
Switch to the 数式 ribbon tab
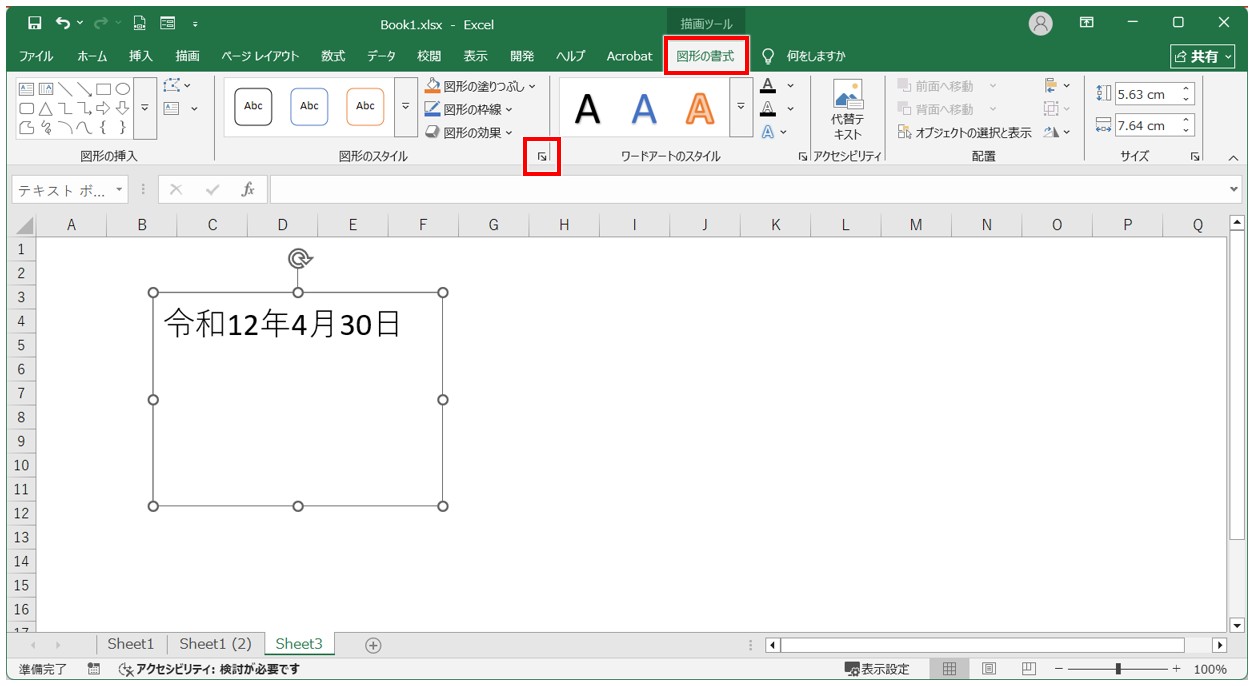pos(333,56)
